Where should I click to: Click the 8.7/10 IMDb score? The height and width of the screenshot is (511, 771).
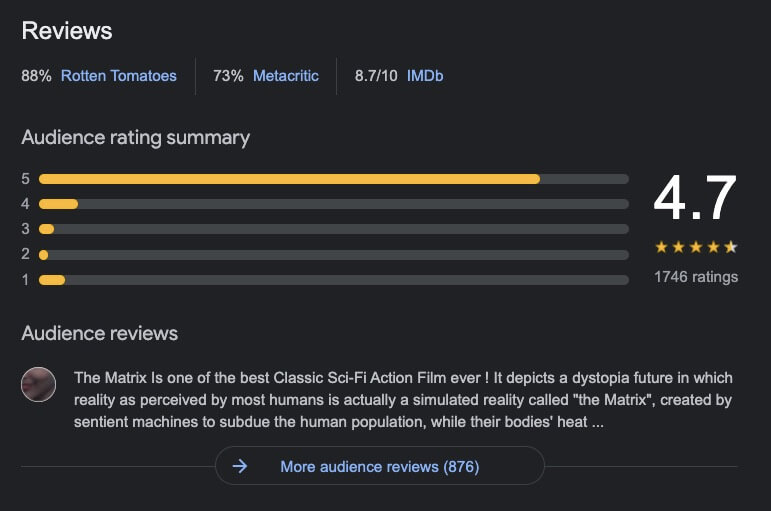pos(376,76)
